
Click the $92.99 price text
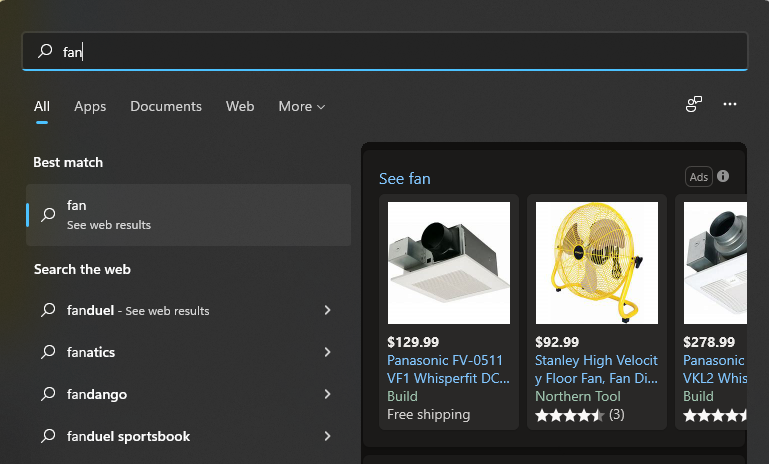(557, 342)
